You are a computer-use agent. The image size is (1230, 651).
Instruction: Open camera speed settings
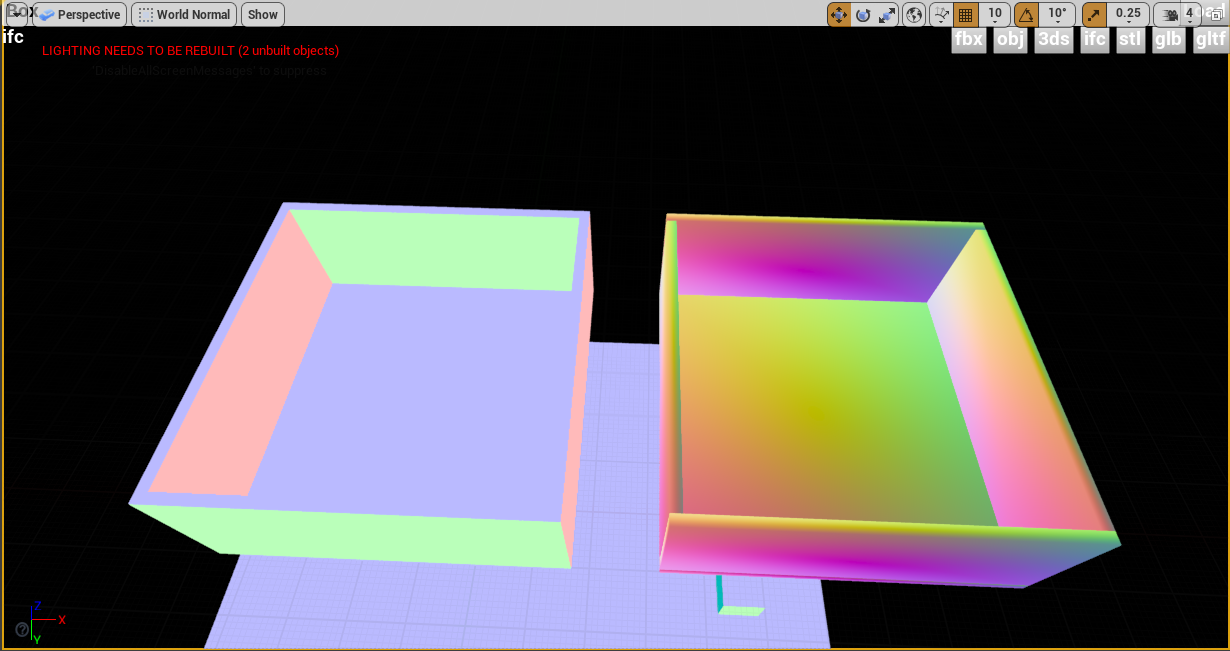[x=1168, y=14]
